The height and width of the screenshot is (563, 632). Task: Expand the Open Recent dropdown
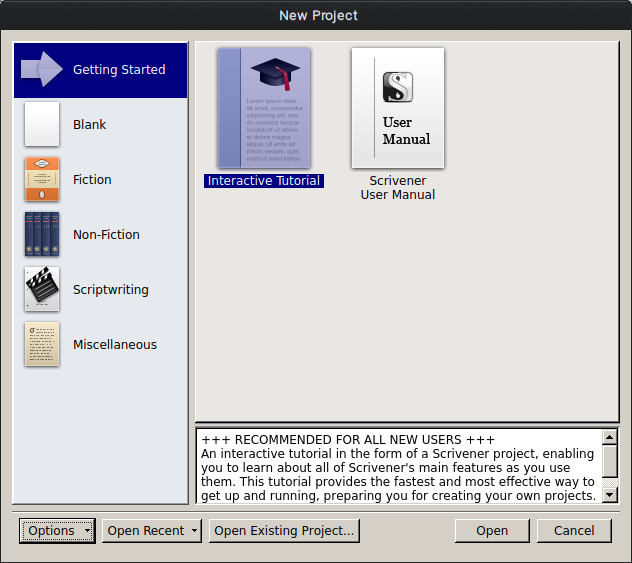click(152, 531)
